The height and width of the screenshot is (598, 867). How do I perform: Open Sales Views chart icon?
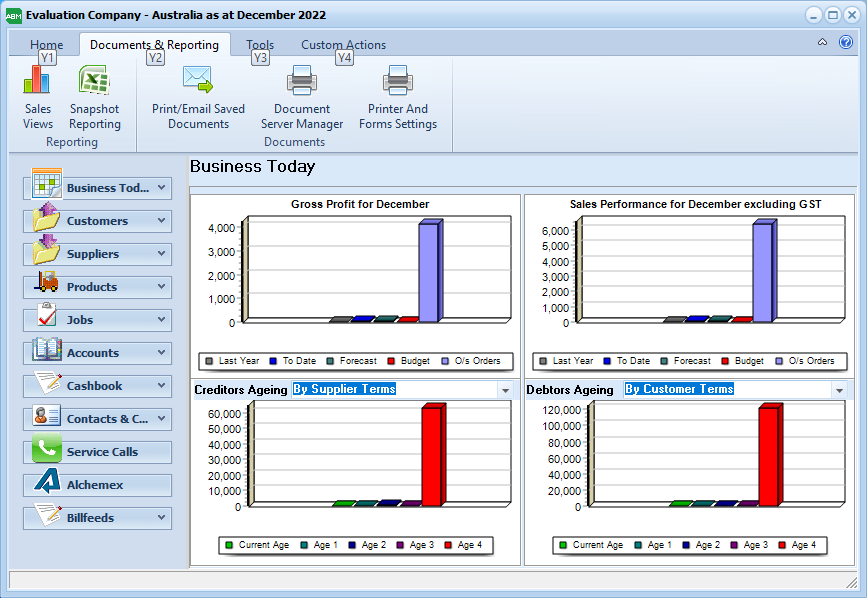pyautogui.click(x=37, y=80)
